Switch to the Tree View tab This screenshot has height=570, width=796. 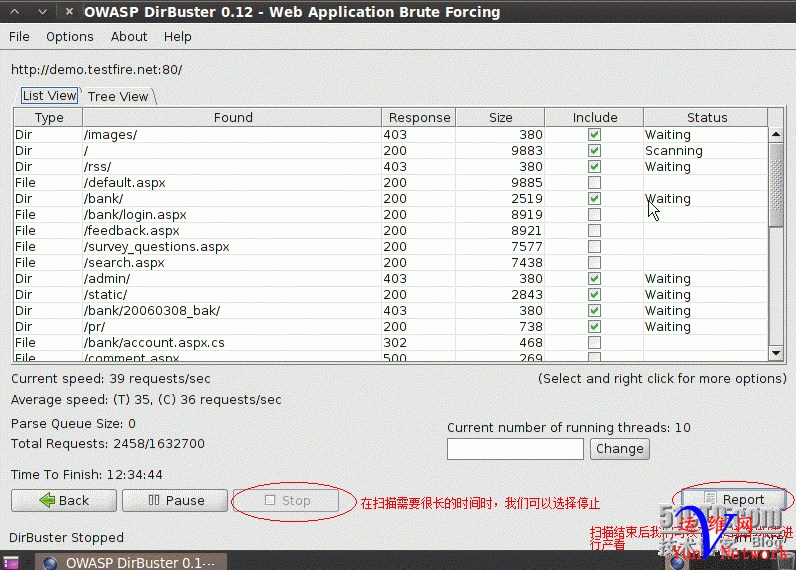pyautogui.click(x=118, y=96)
